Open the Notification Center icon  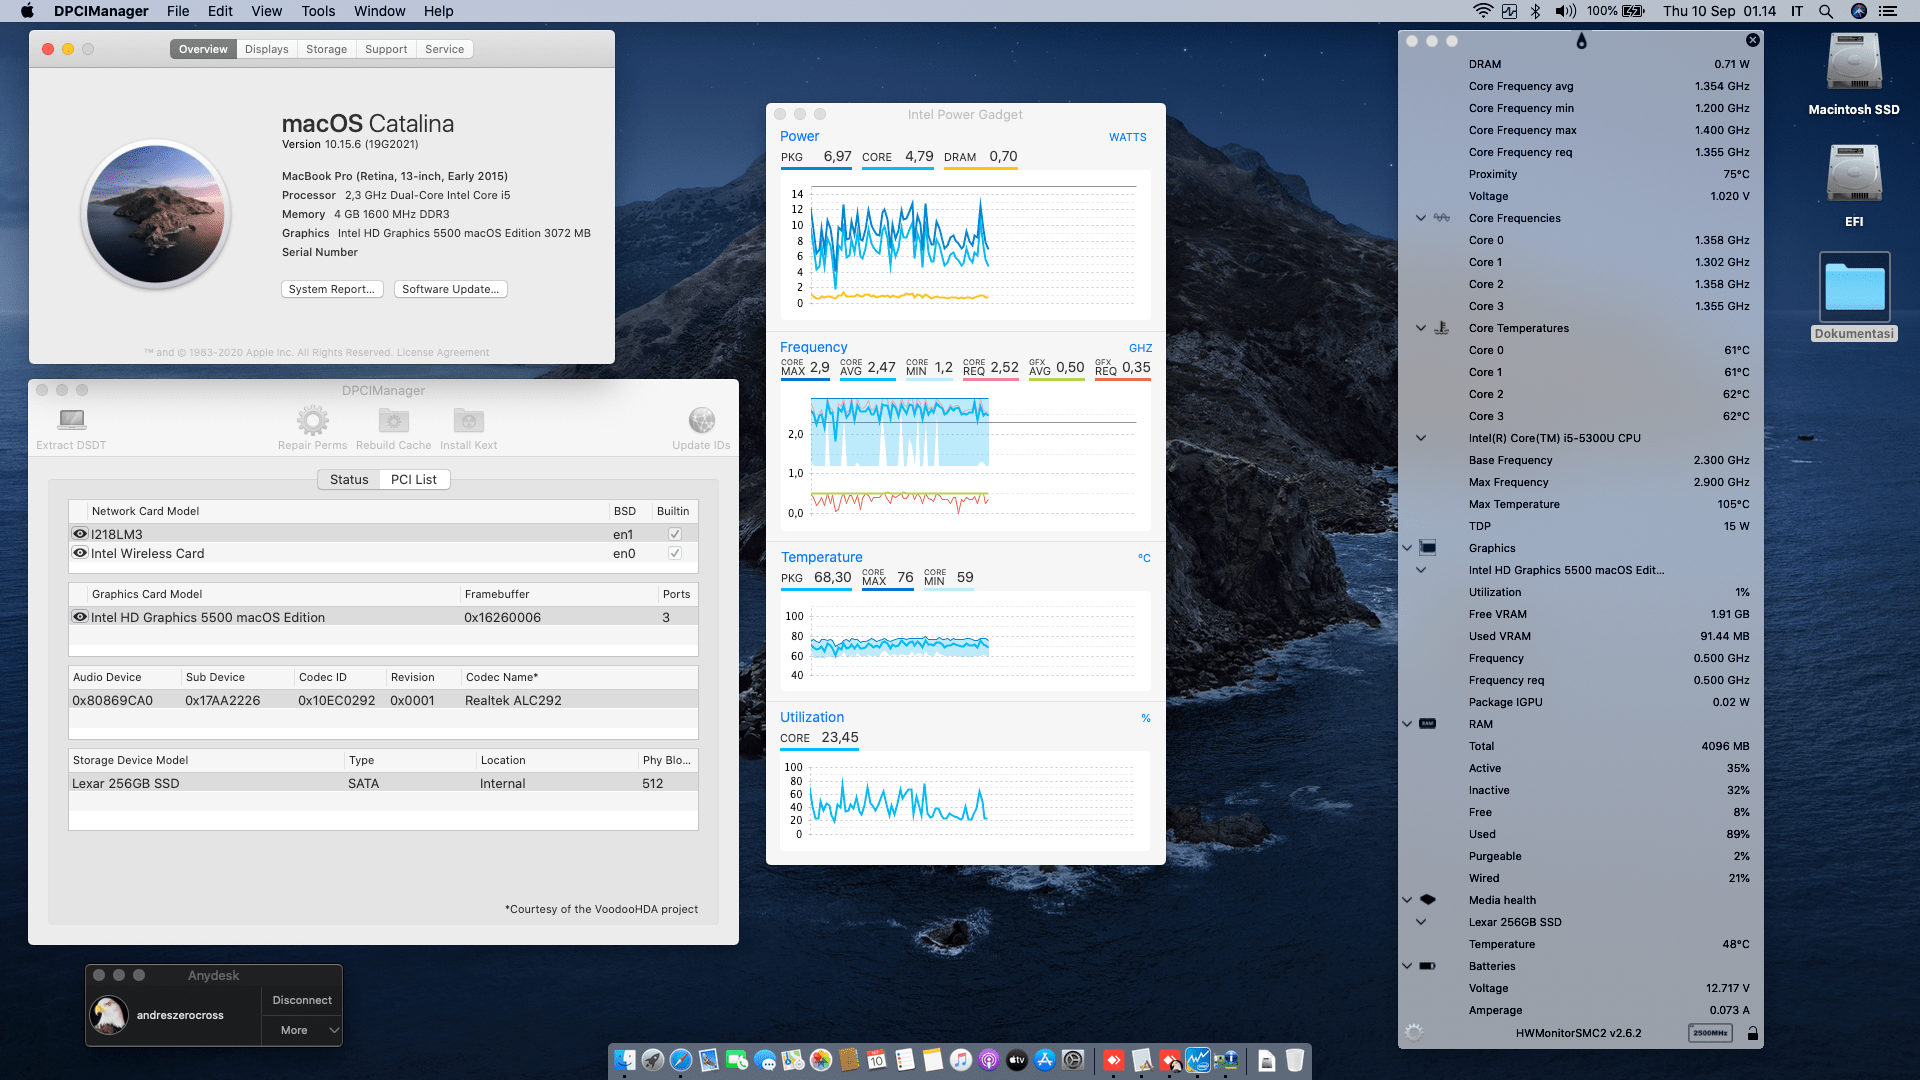click(1888, 11)
